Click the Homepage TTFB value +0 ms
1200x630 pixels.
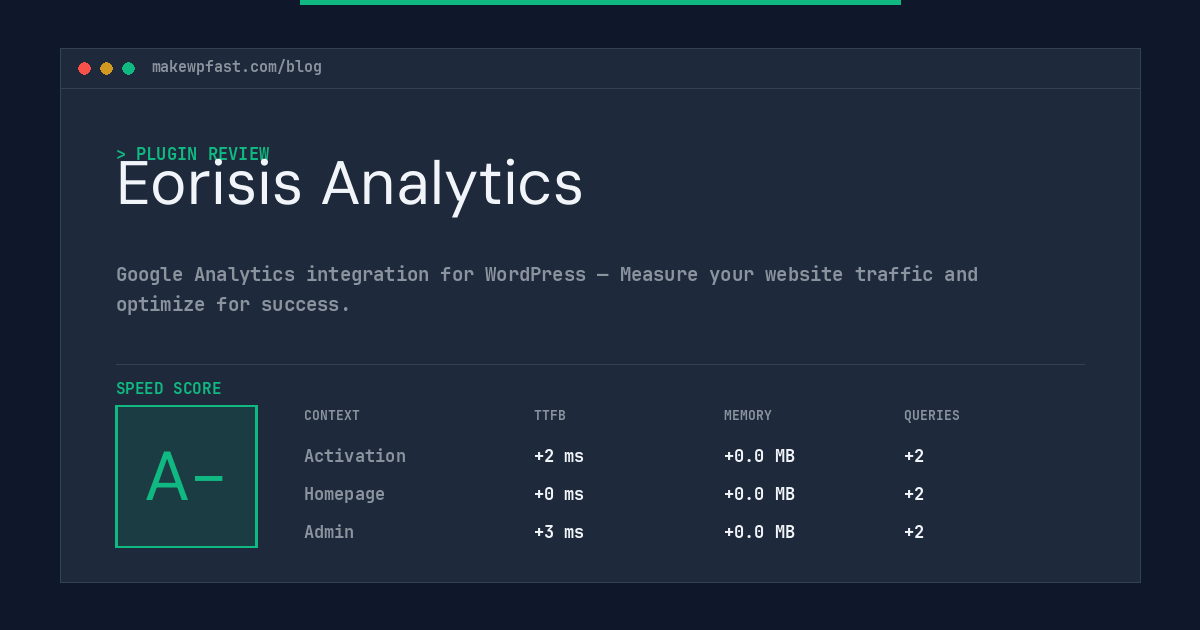(x=559, y=494)
